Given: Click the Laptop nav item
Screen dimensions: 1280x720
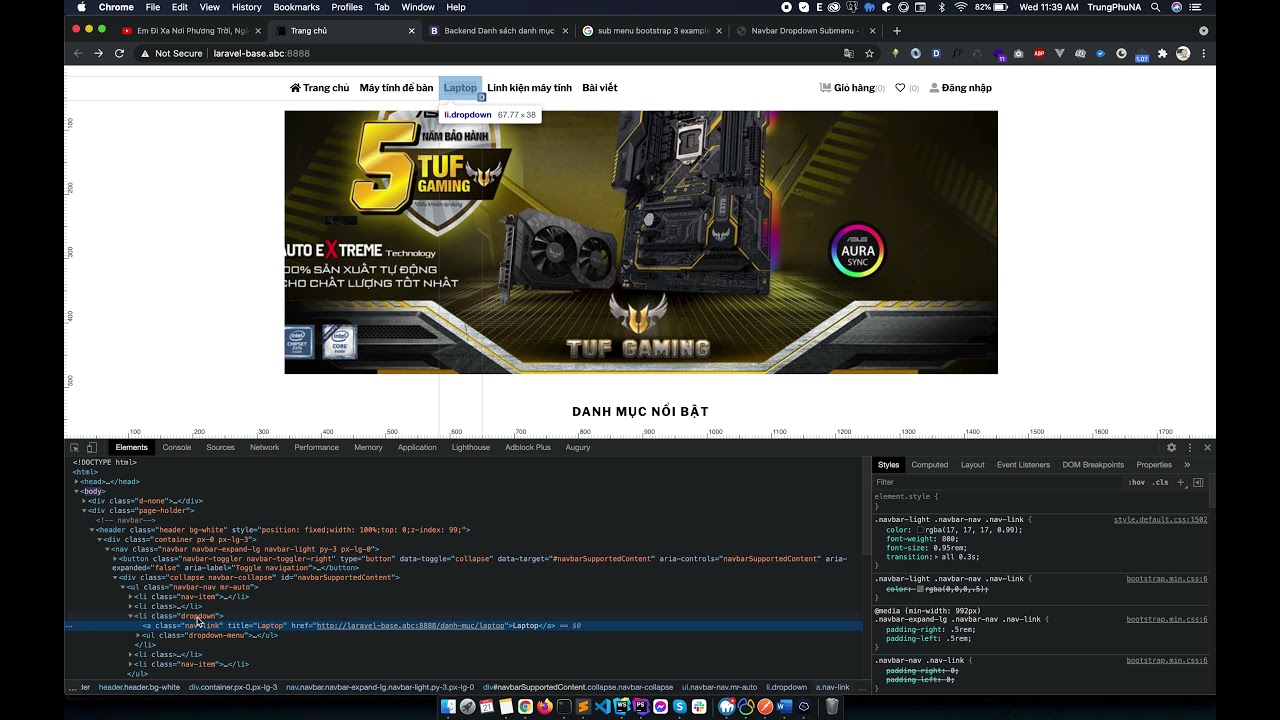Looking at the screenshot, I should 460,88.
